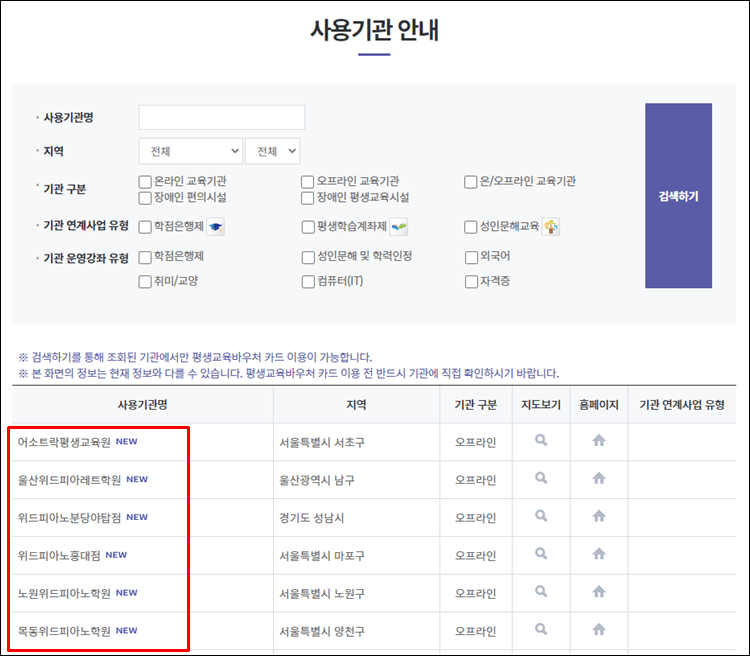
Task: Open 위드피아노분당야탑점 entry
Action: 69,517
